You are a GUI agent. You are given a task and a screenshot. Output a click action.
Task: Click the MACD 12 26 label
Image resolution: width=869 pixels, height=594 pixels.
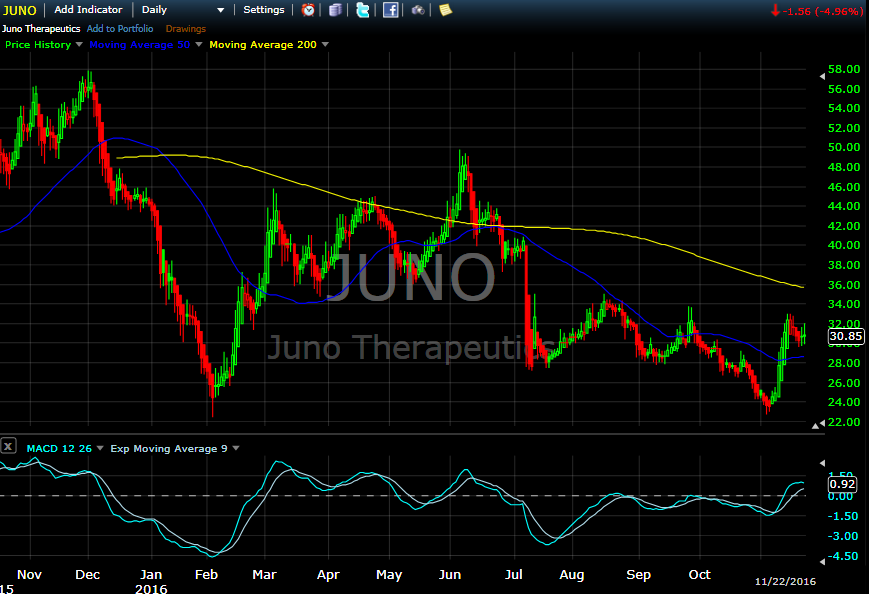click(x=59, y=449)
